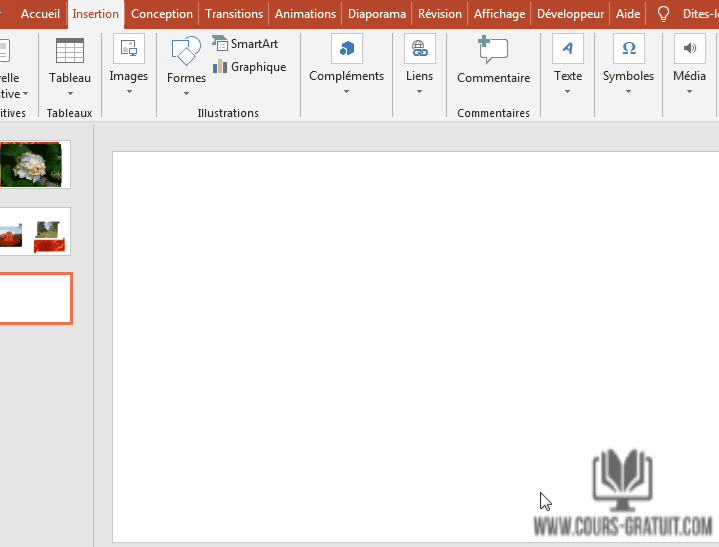This screenshot has height=547, width=719.
Task: Click the Symboles omega icon
Action: (x=629, y=48)
